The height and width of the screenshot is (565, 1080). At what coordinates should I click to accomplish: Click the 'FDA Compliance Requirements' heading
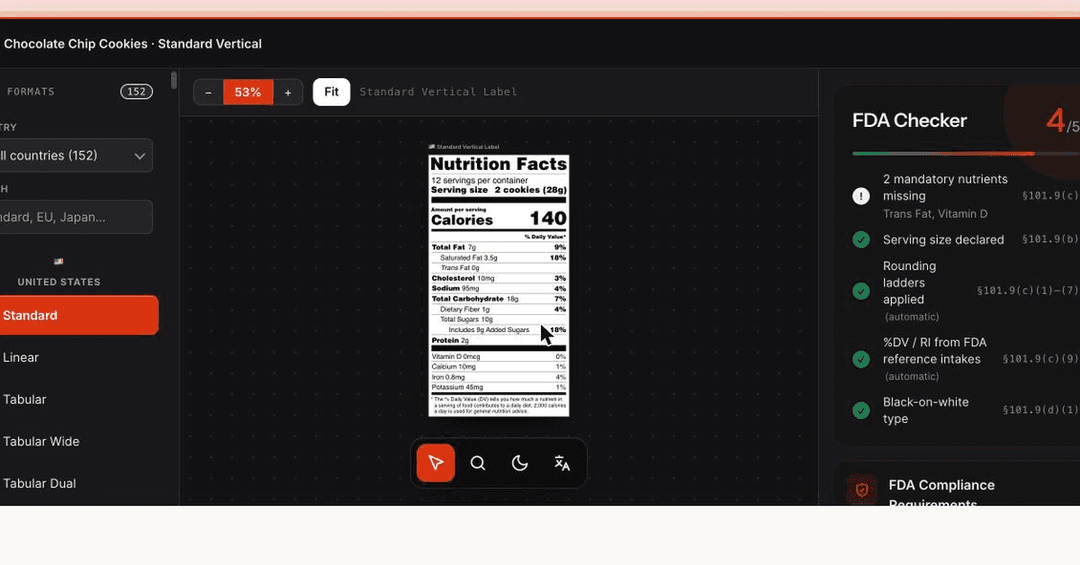(x=942, y=494)
